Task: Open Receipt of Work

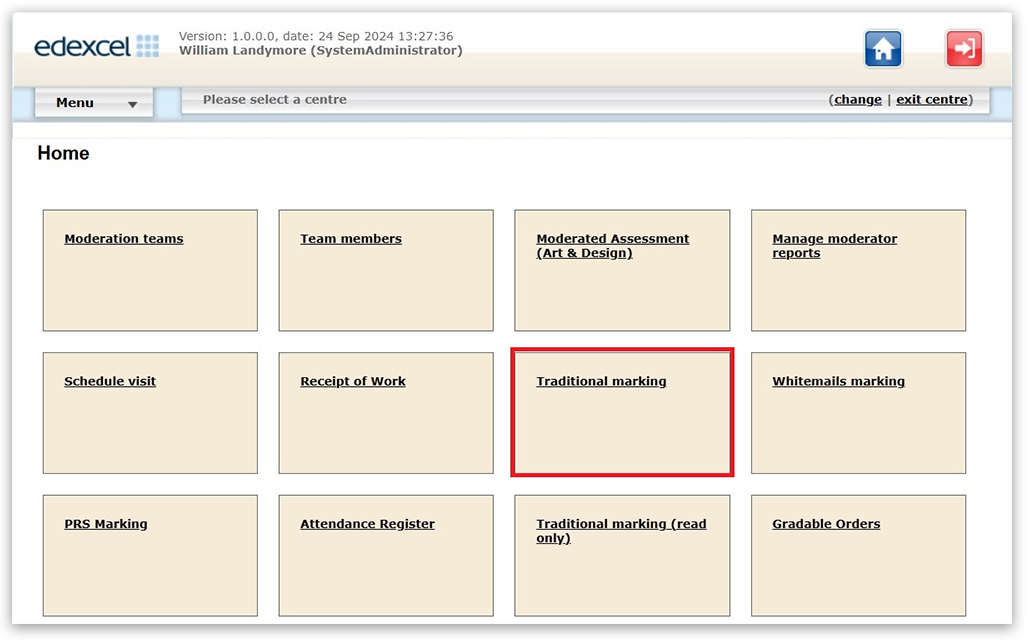Action: point(353,381)
